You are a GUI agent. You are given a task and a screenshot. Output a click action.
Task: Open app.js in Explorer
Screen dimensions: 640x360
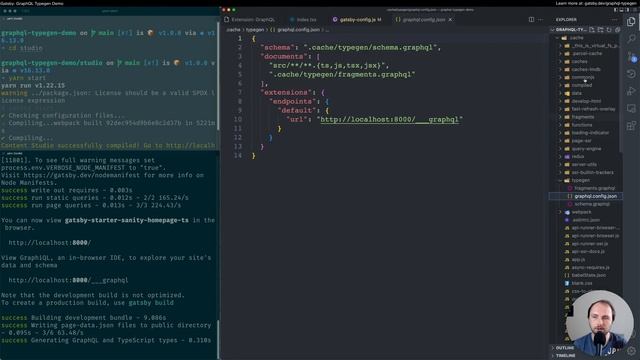coord(578,260)
